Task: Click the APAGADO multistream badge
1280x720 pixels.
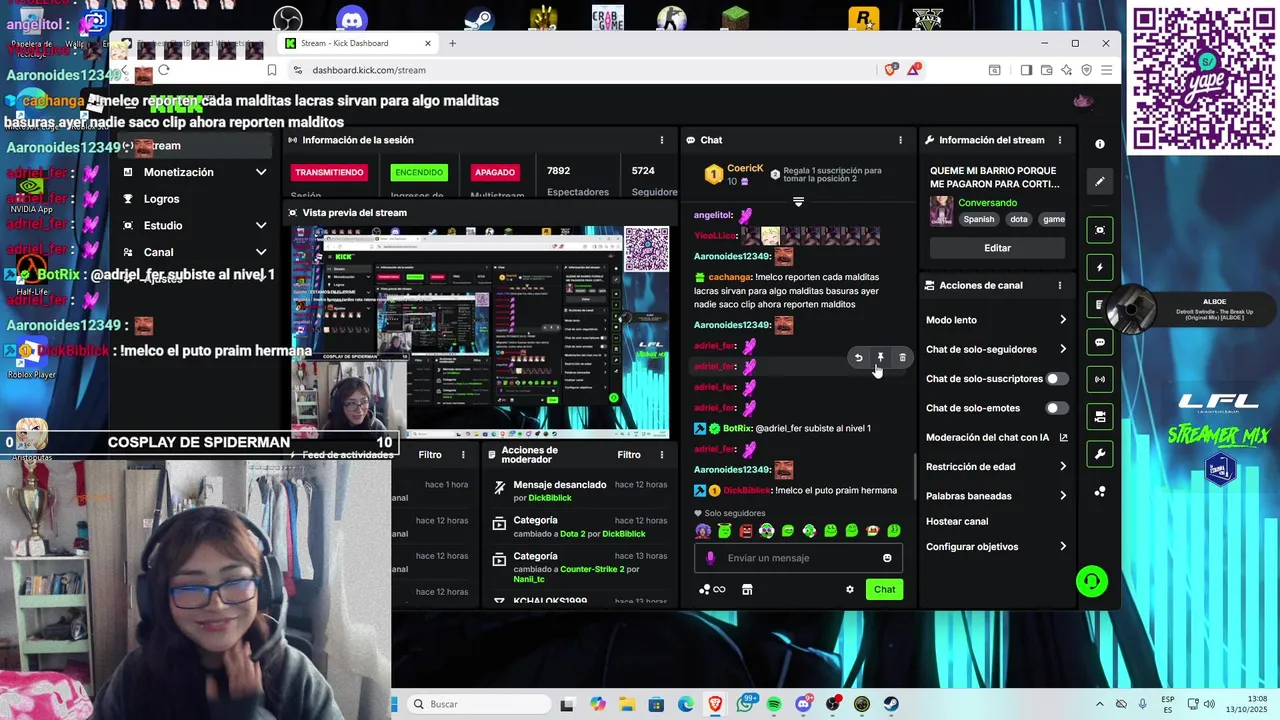Action: (x=495, y=172)
